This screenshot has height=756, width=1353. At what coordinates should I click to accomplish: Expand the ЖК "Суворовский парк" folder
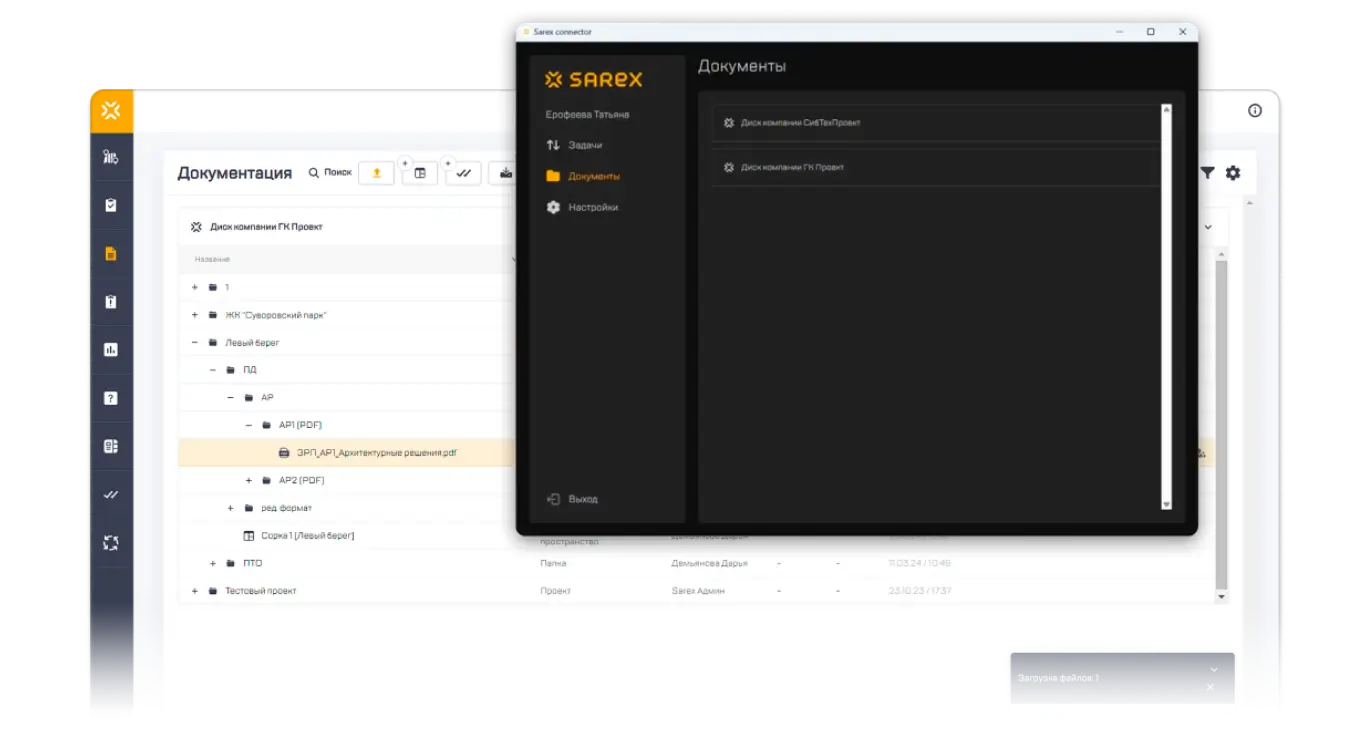195,315
